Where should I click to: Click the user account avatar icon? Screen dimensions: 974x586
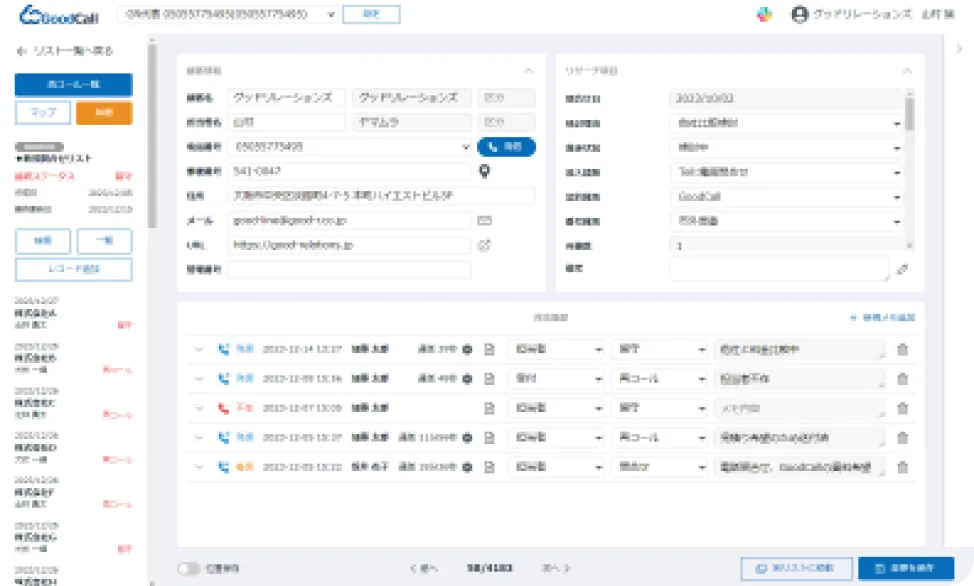[799, 15]
